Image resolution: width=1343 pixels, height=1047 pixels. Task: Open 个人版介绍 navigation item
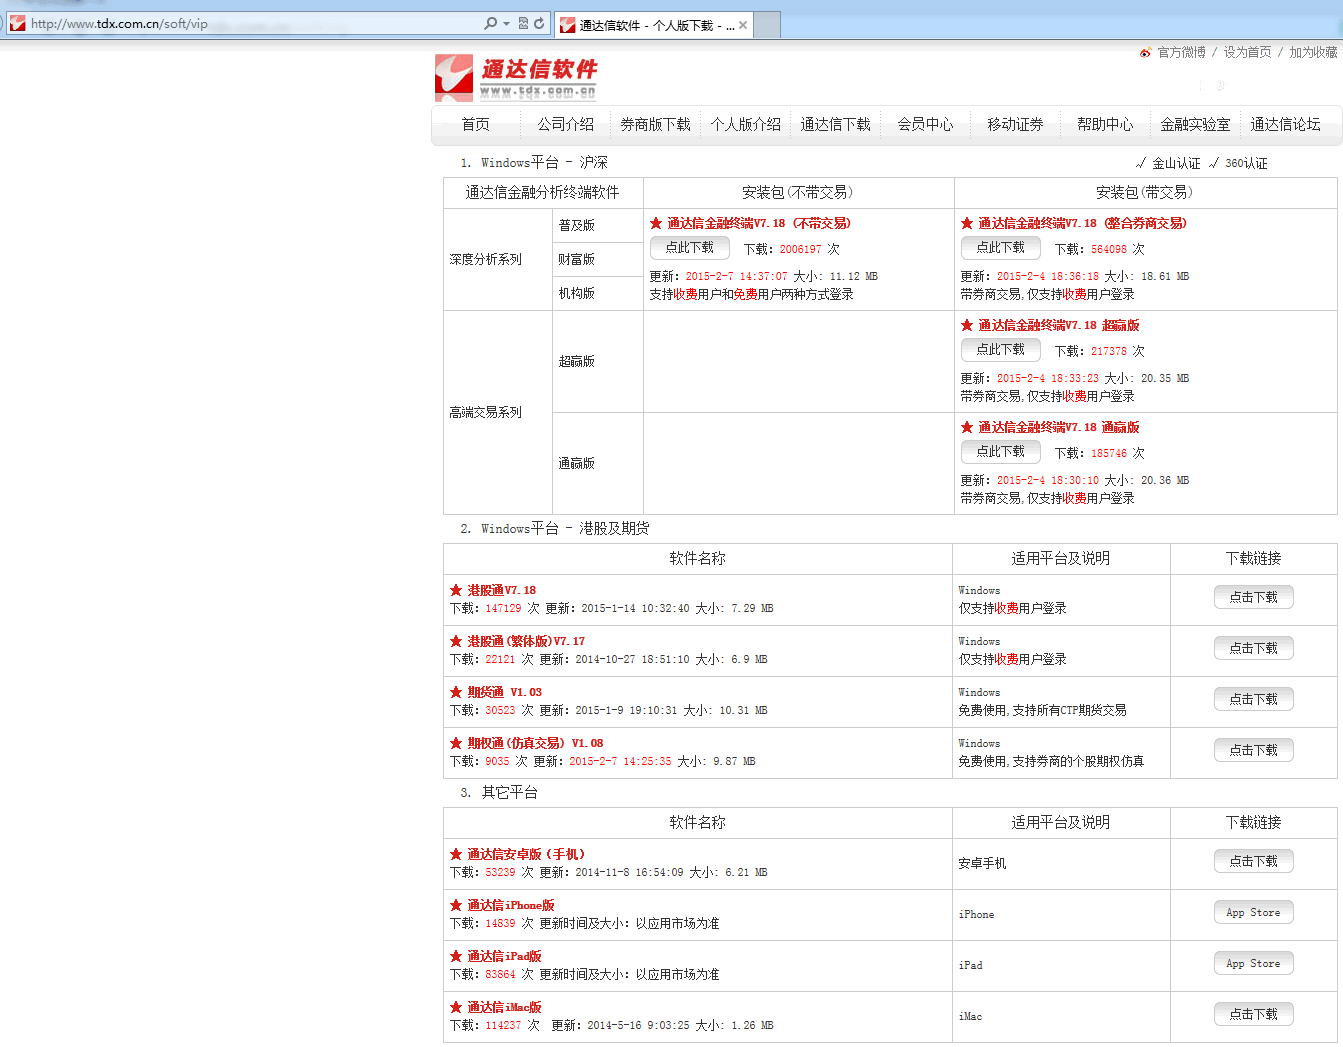point(746,124)
